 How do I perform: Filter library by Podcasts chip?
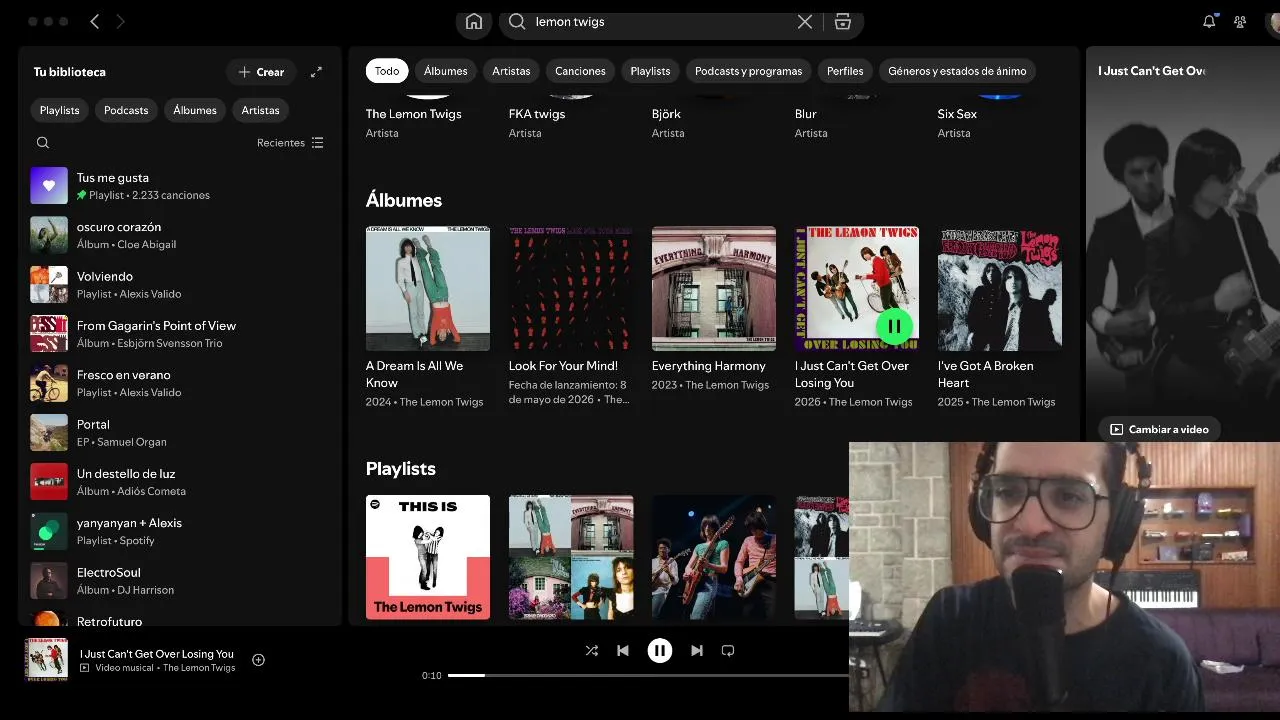coord(126,110)
